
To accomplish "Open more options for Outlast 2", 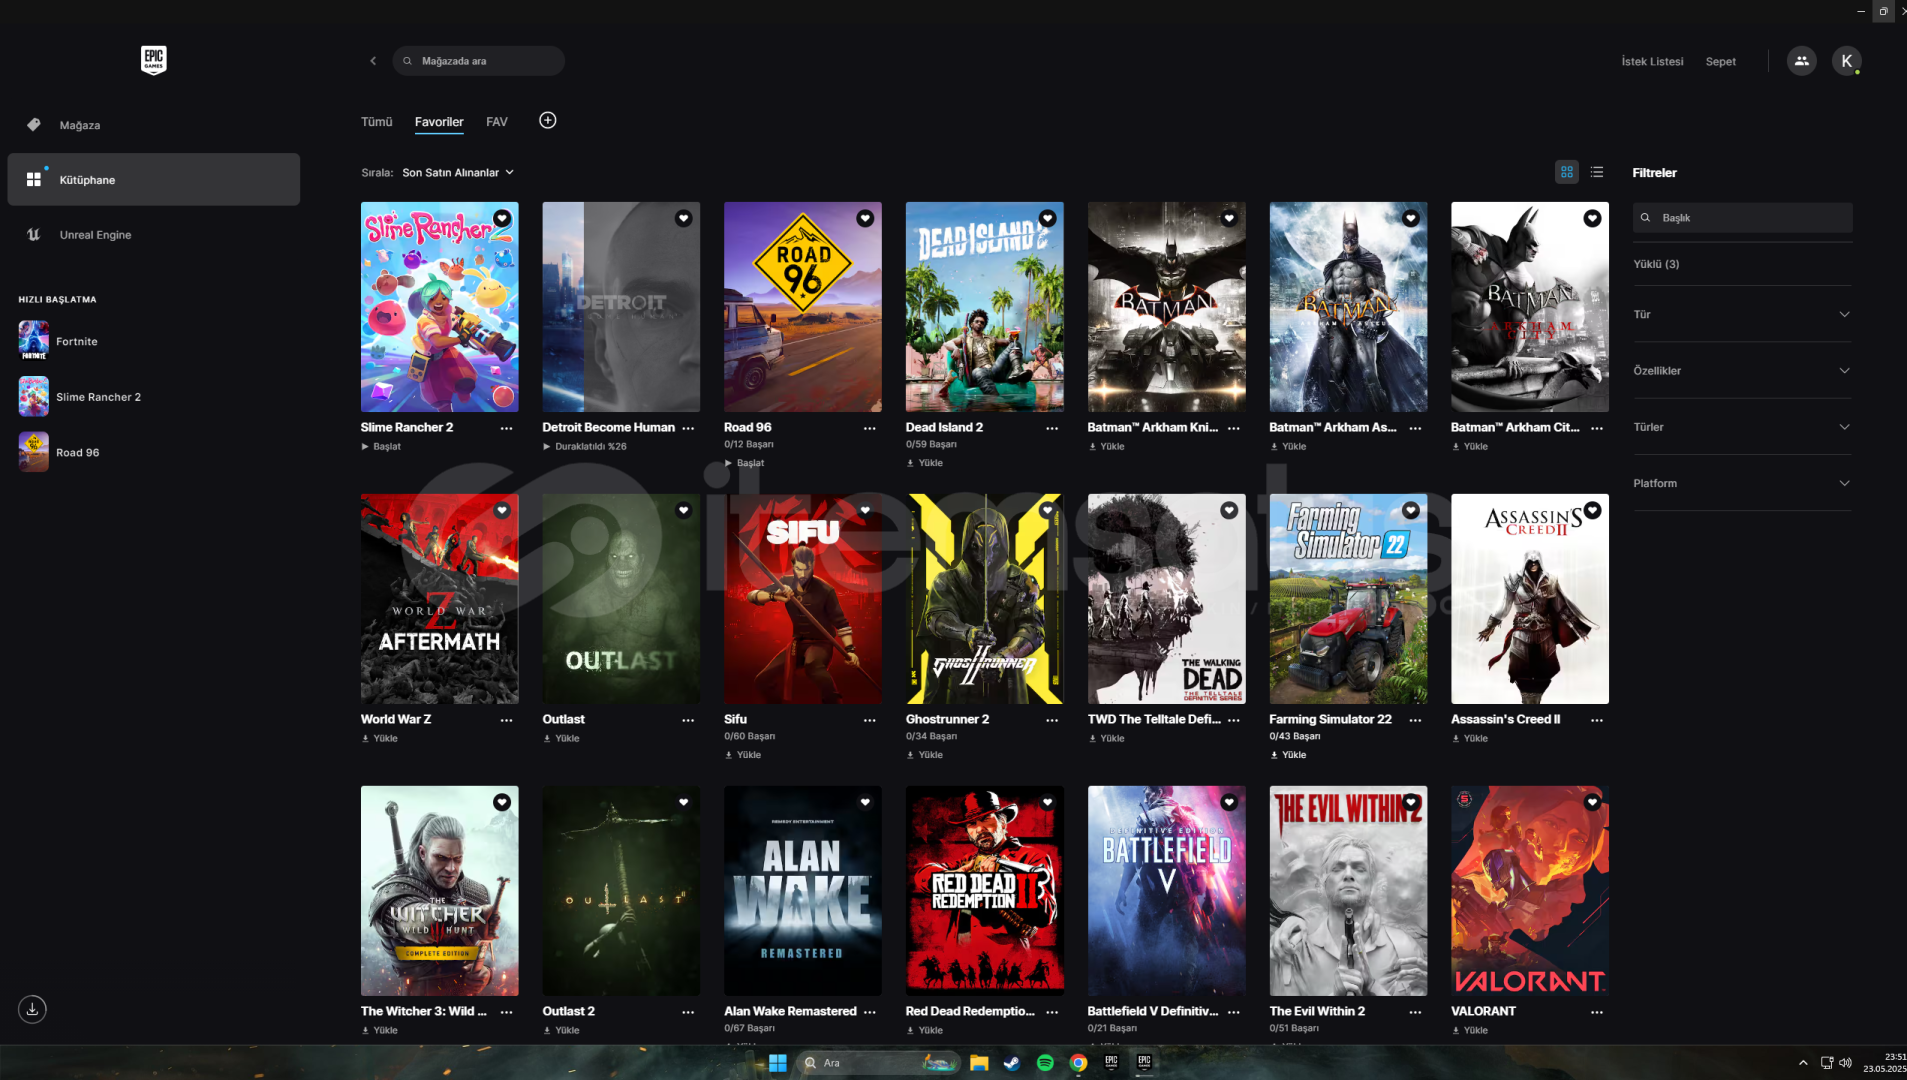I will coord(688,1012).
